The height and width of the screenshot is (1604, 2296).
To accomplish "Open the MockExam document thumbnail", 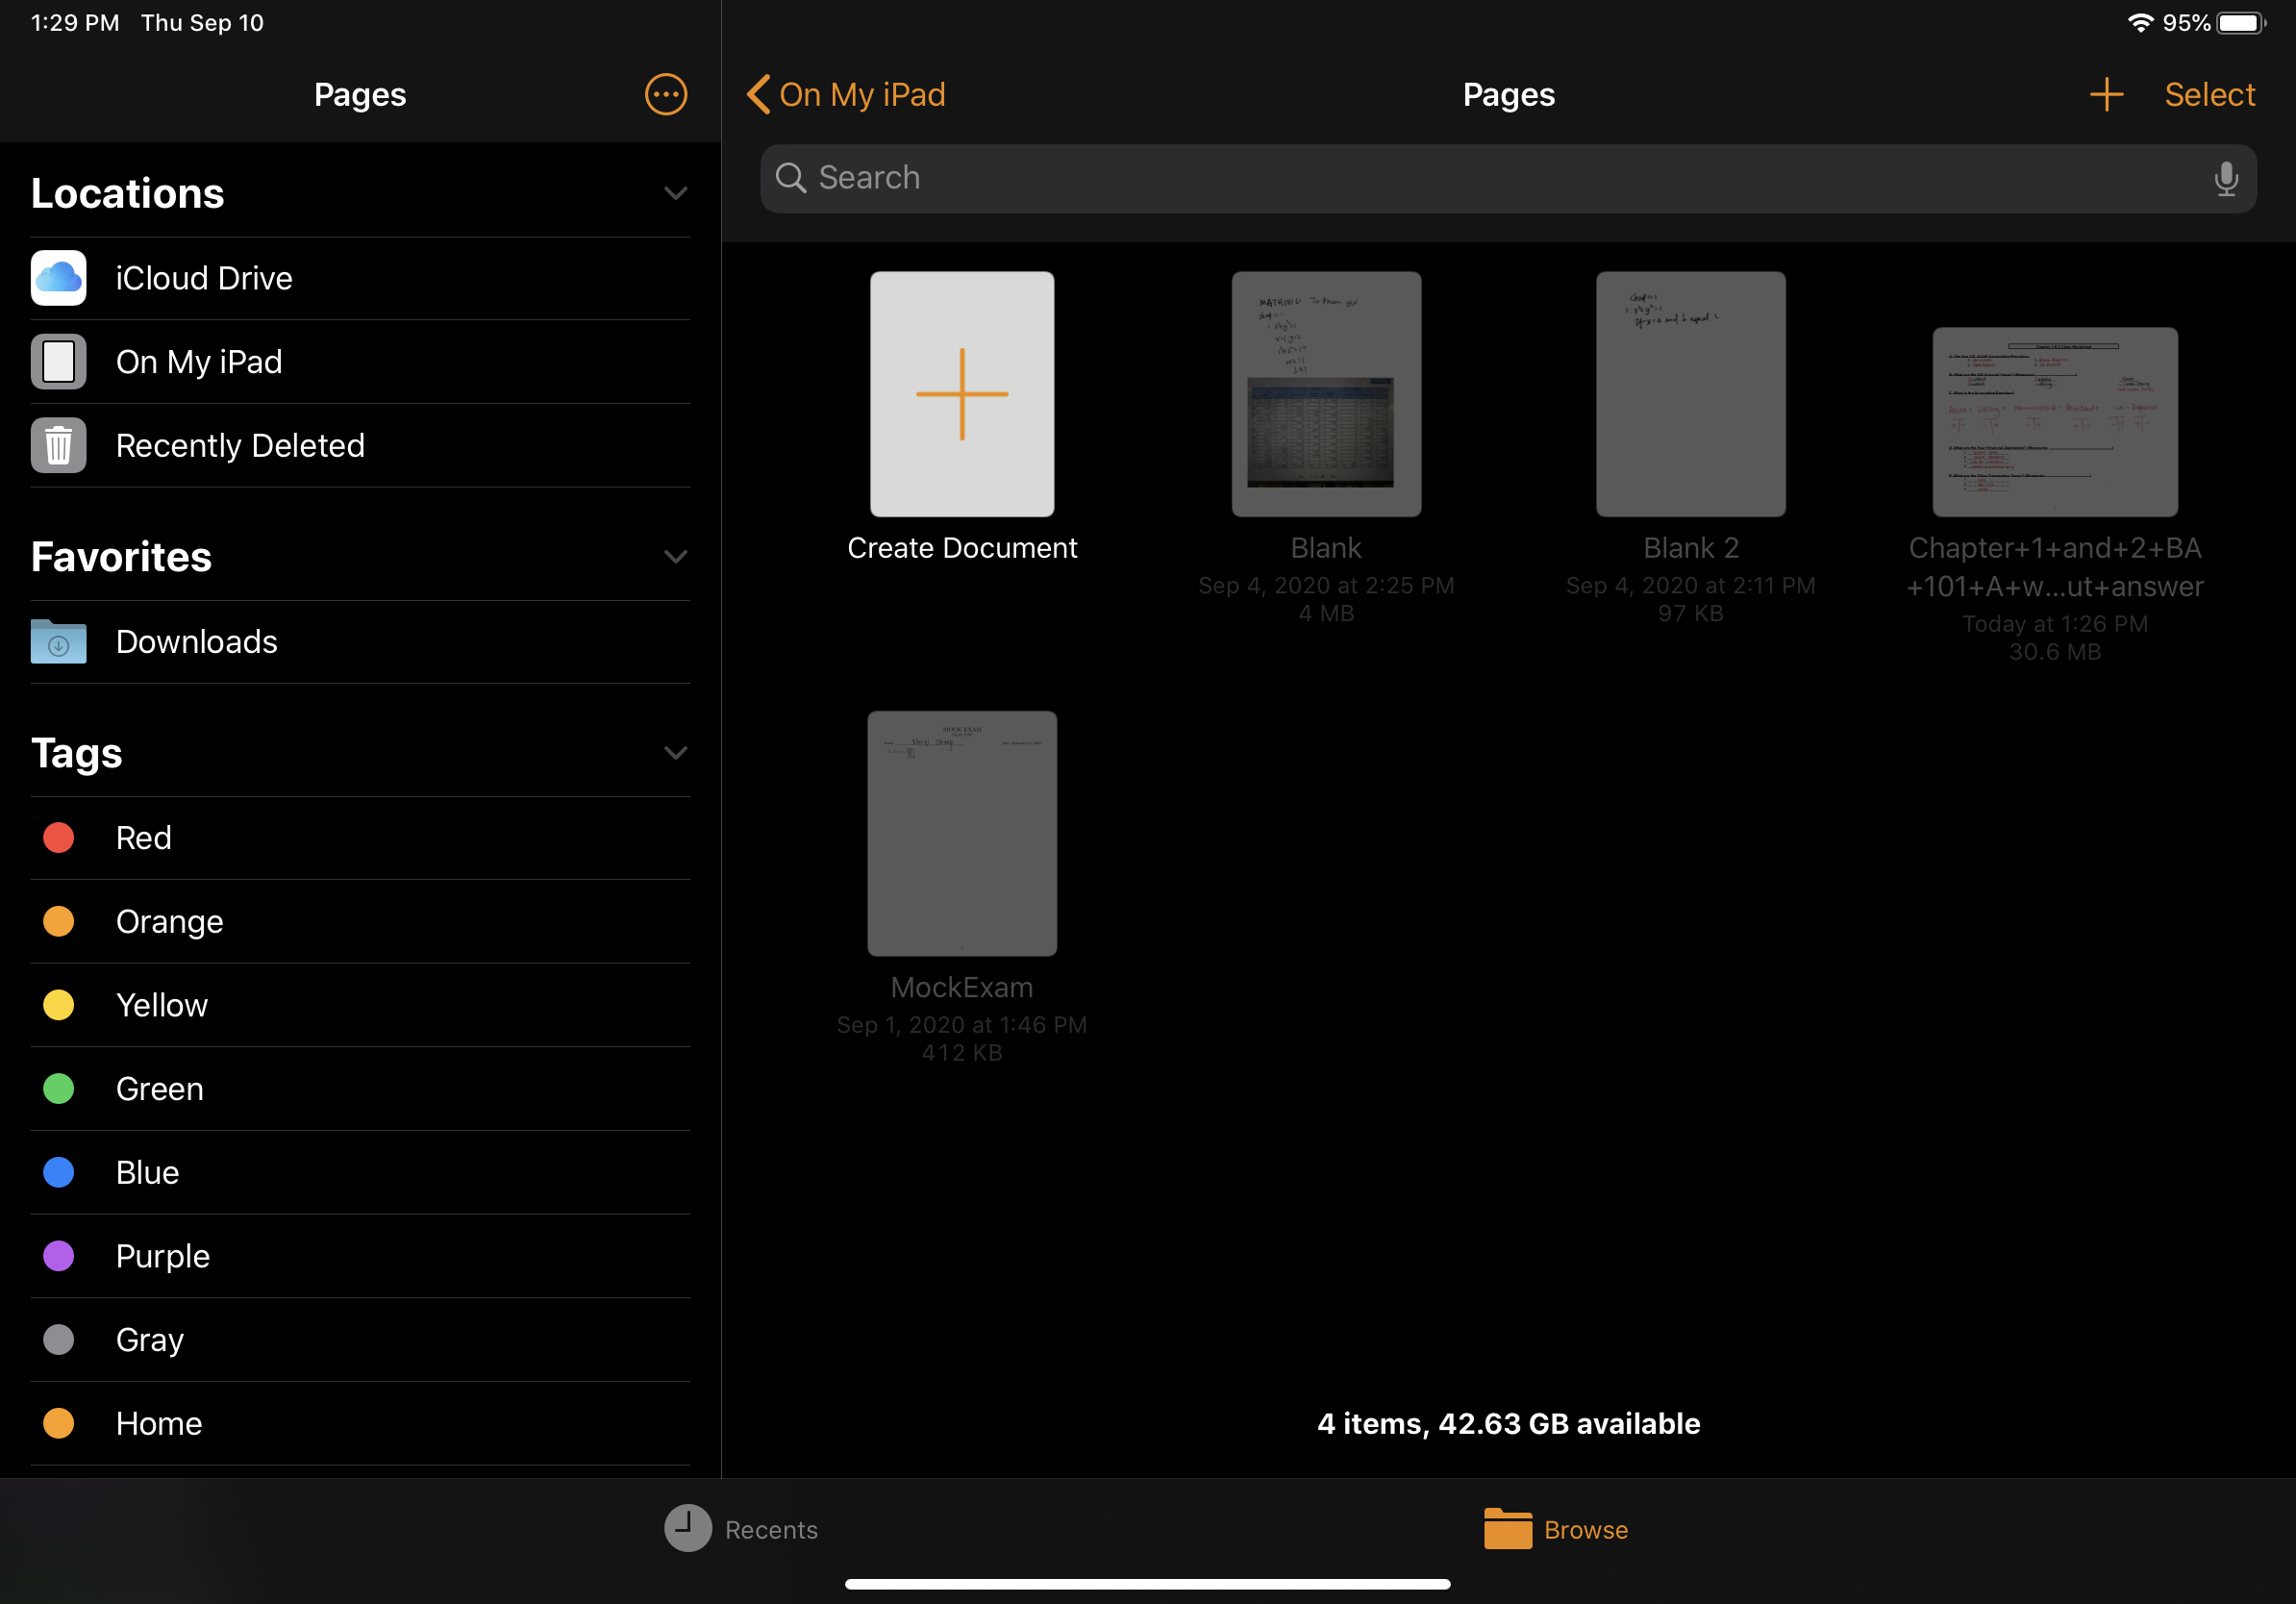I will click(961, 833).
